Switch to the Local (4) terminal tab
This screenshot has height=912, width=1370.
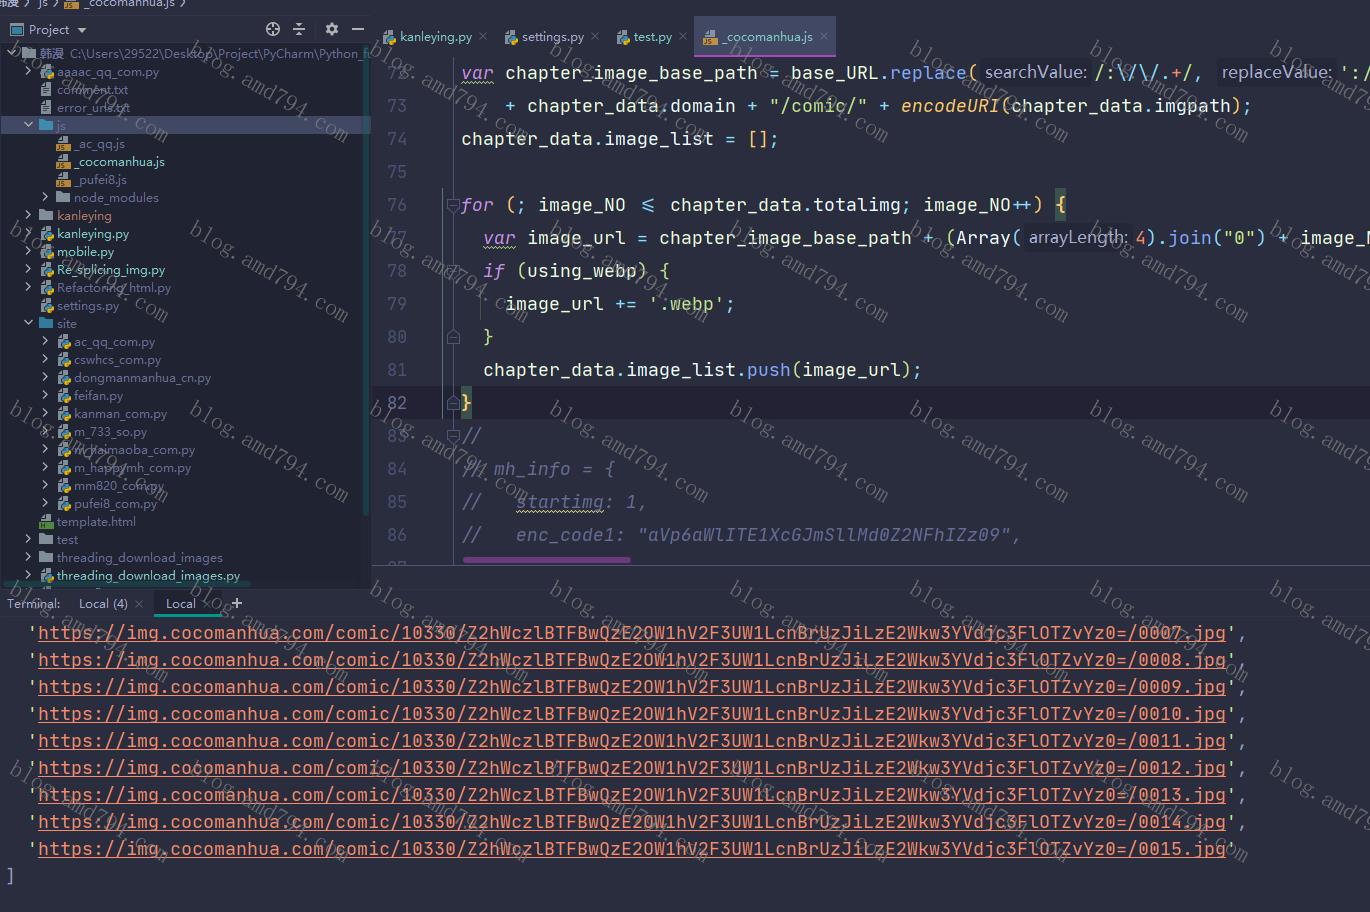pyautogui.click(x=103, y=603)
